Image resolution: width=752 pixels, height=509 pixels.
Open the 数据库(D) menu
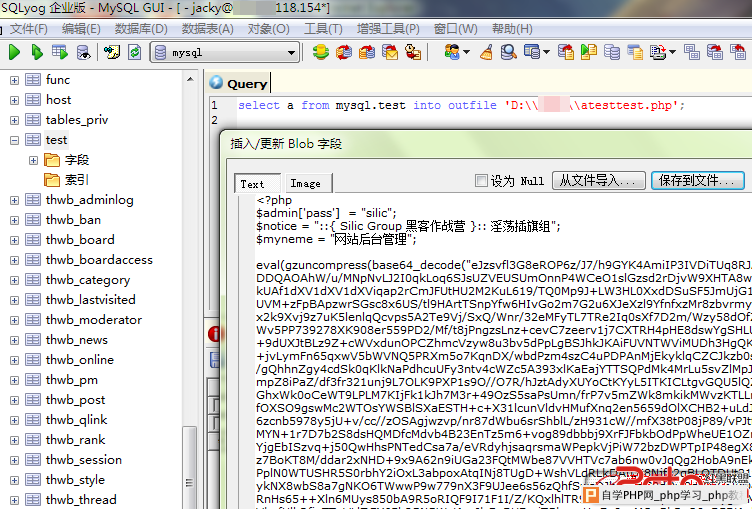[x=141, y=29]
